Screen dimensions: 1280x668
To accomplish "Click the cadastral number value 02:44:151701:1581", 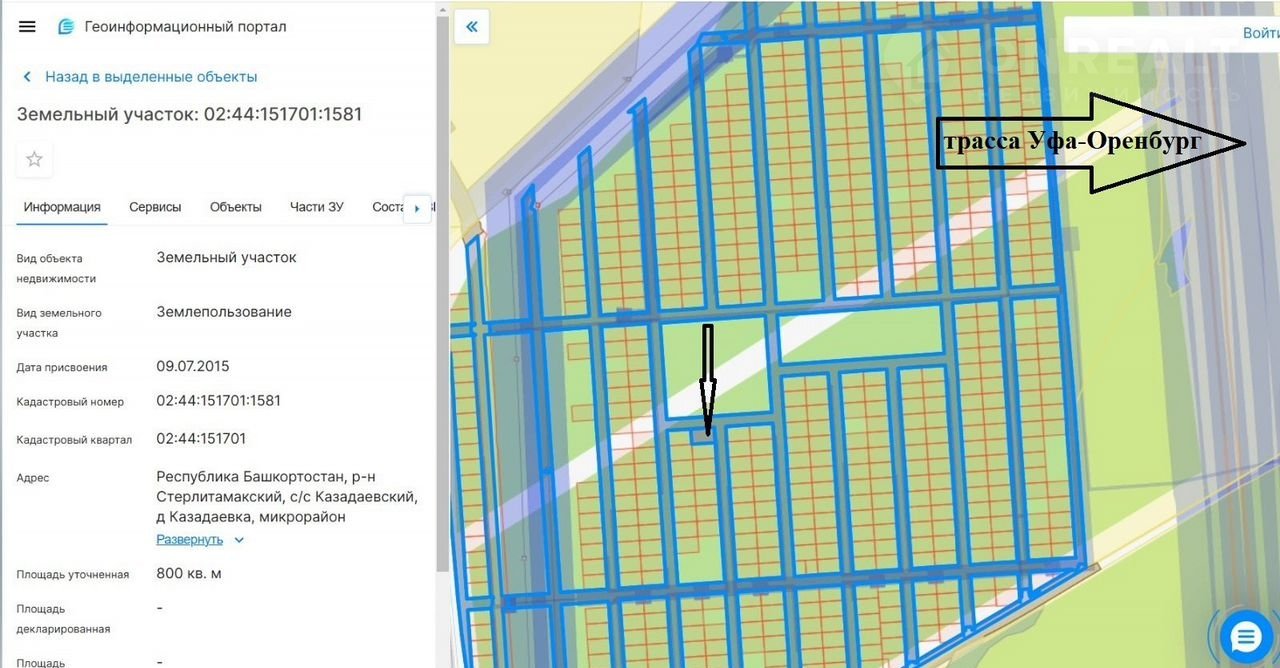I will 218,401.
